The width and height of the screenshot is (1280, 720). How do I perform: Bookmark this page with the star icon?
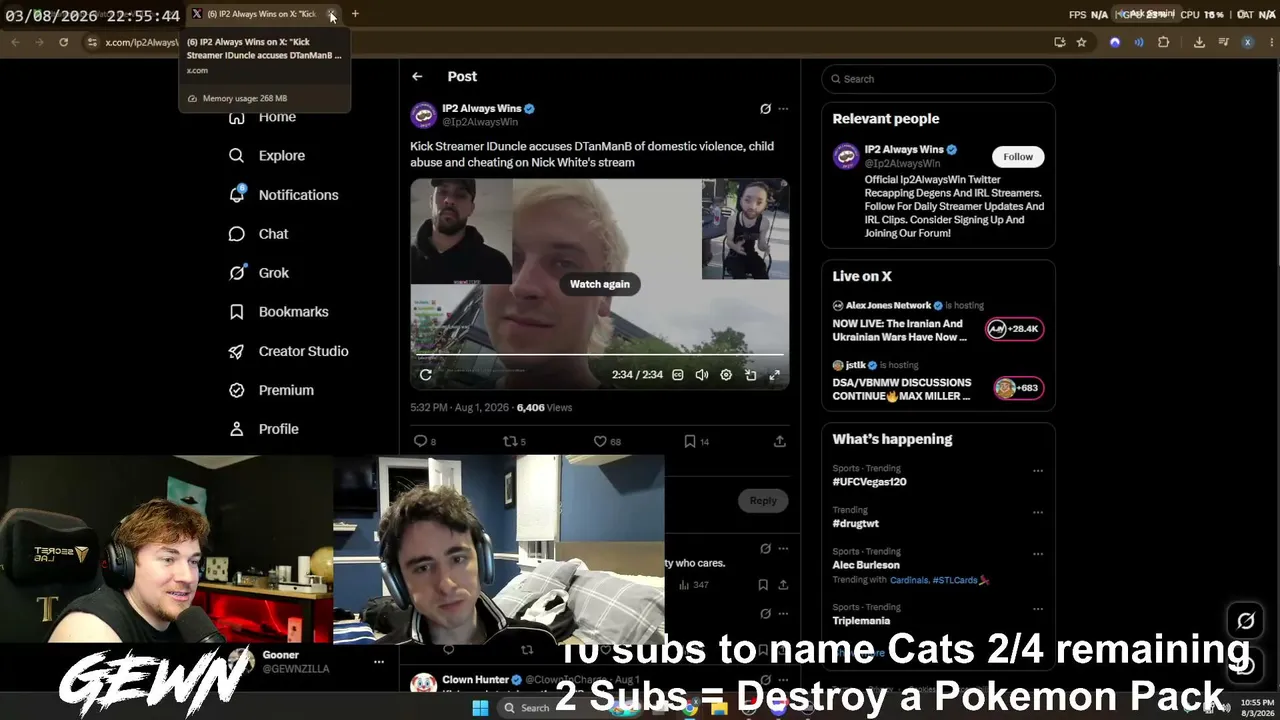(1081, 42)
